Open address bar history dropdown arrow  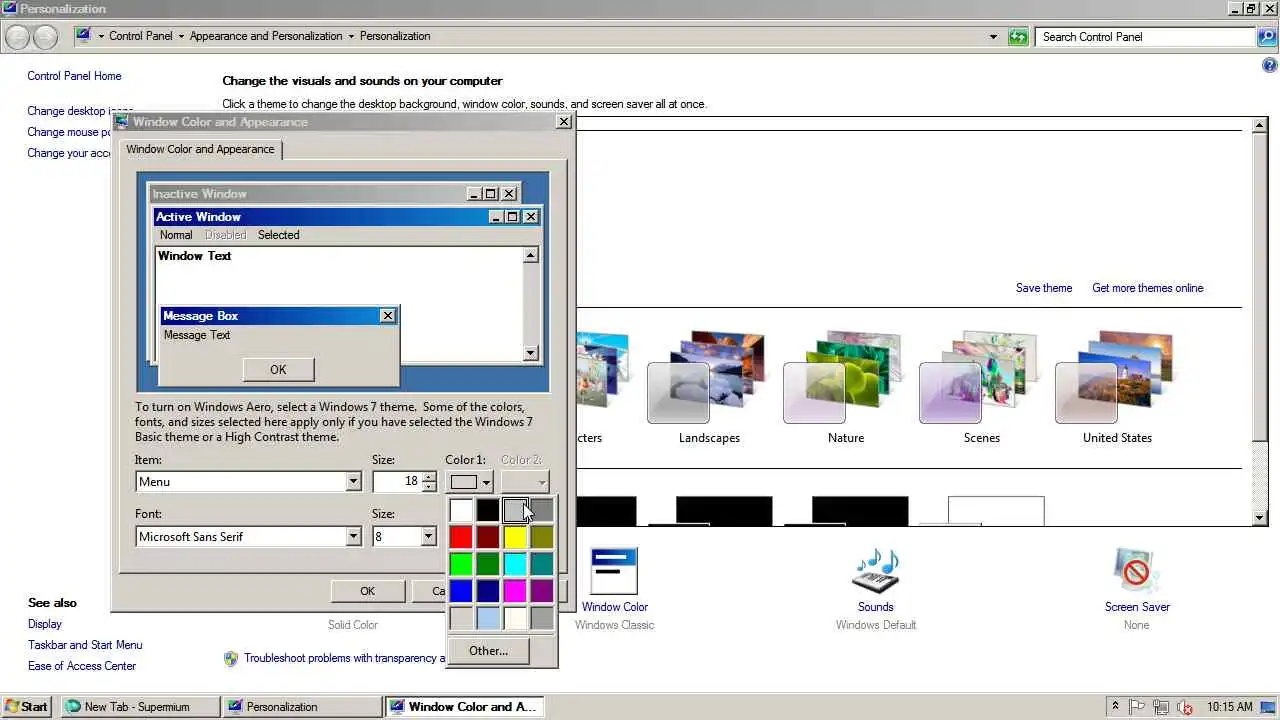click(993, 37)
